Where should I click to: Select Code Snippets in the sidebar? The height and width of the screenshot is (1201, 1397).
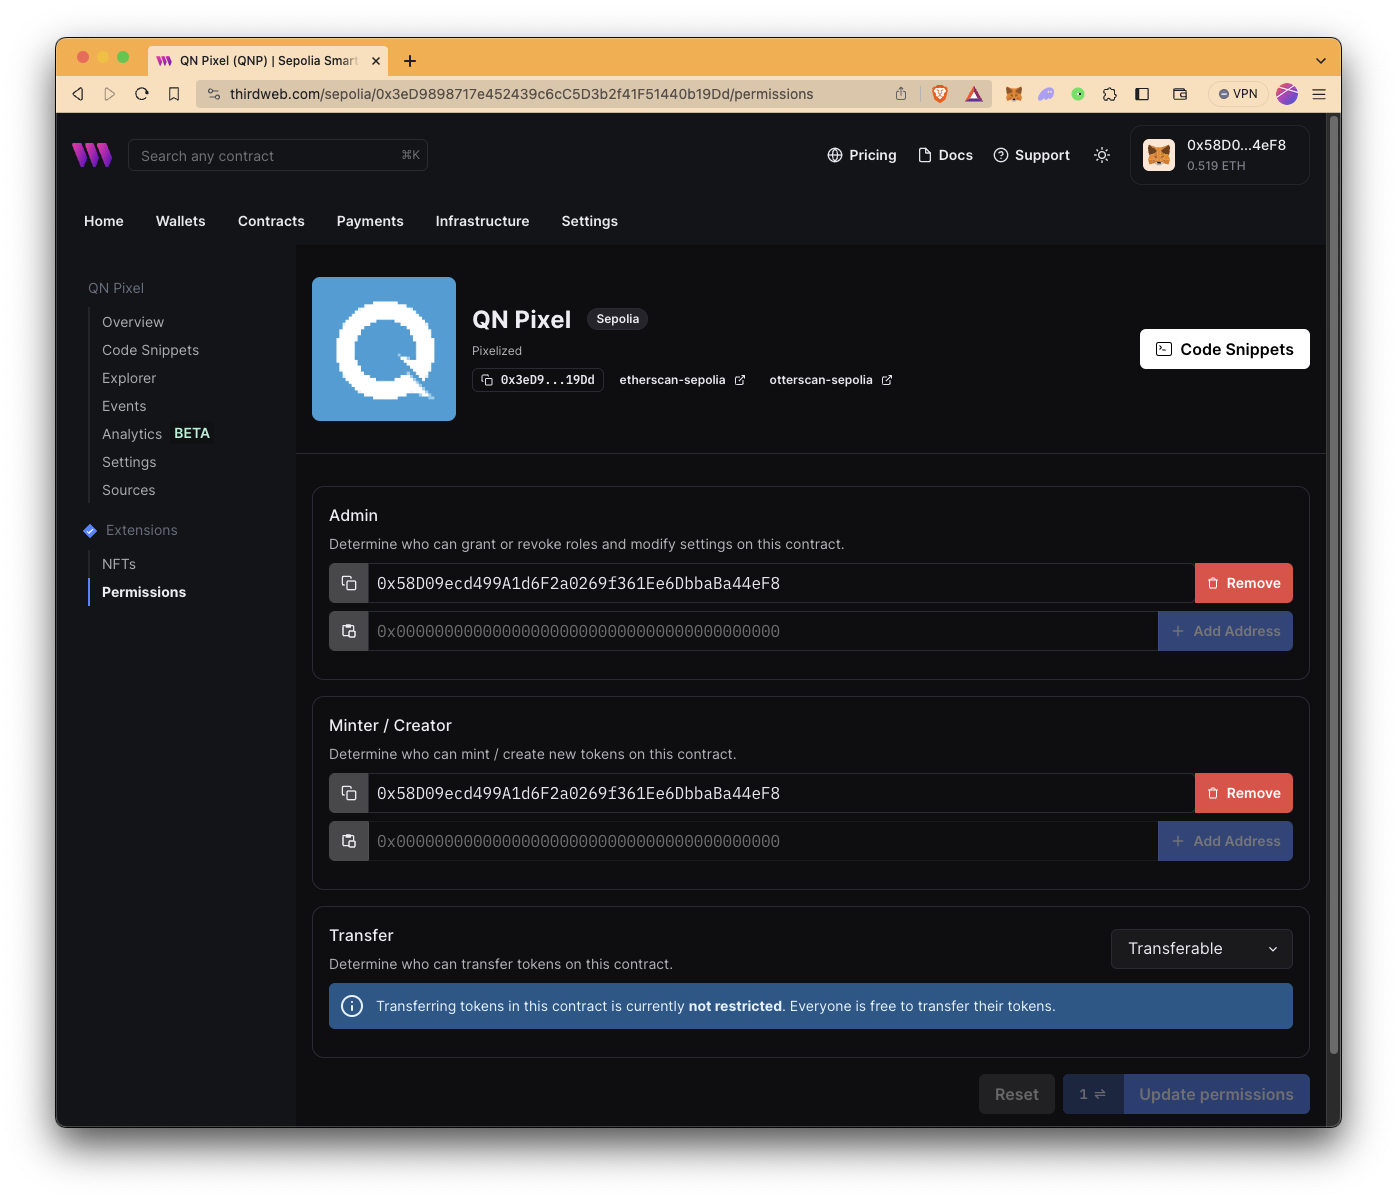[x=150, y=350]
